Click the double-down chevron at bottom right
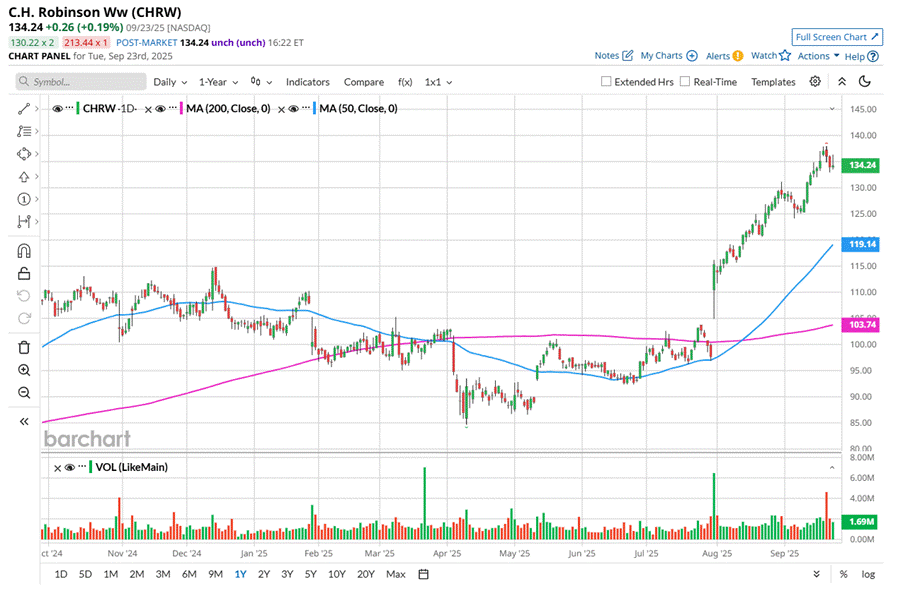903x591 pixels. 816,574
